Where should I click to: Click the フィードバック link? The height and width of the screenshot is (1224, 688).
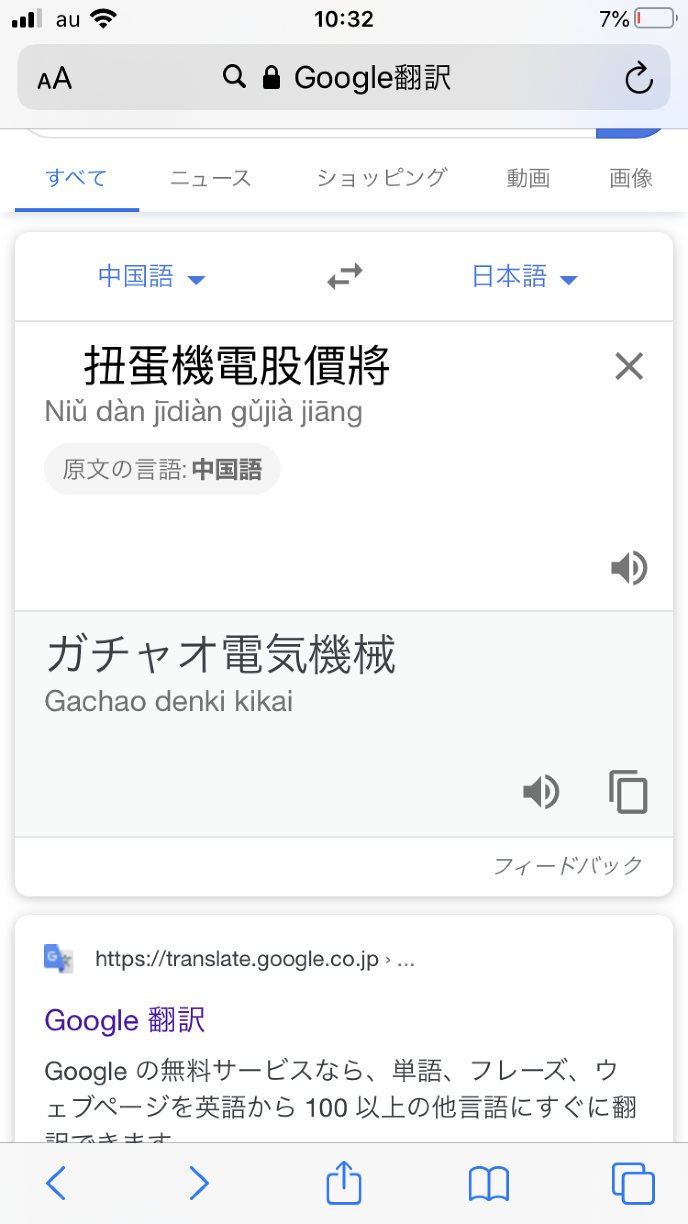[x=567, y=866]
